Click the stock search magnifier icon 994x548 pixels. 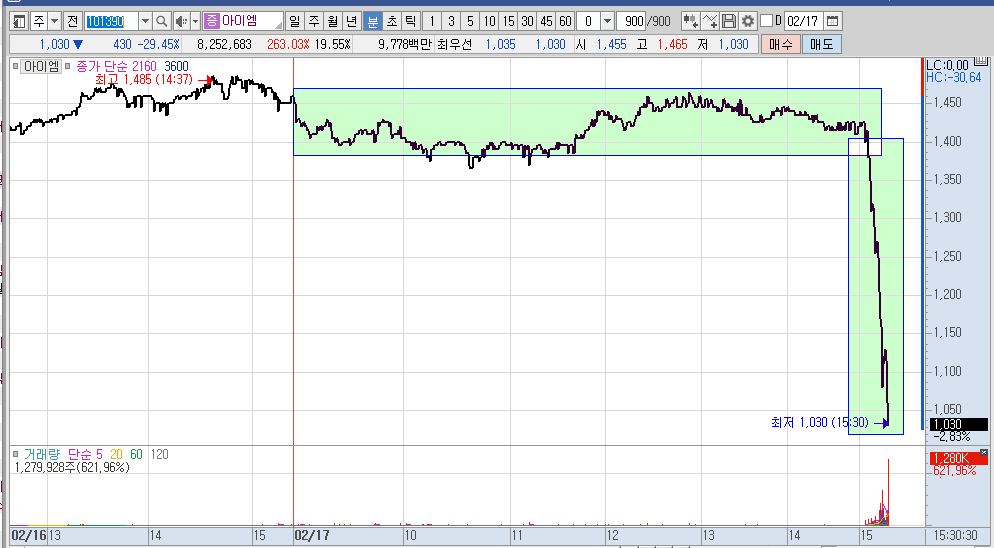click(x=161, y=21)
